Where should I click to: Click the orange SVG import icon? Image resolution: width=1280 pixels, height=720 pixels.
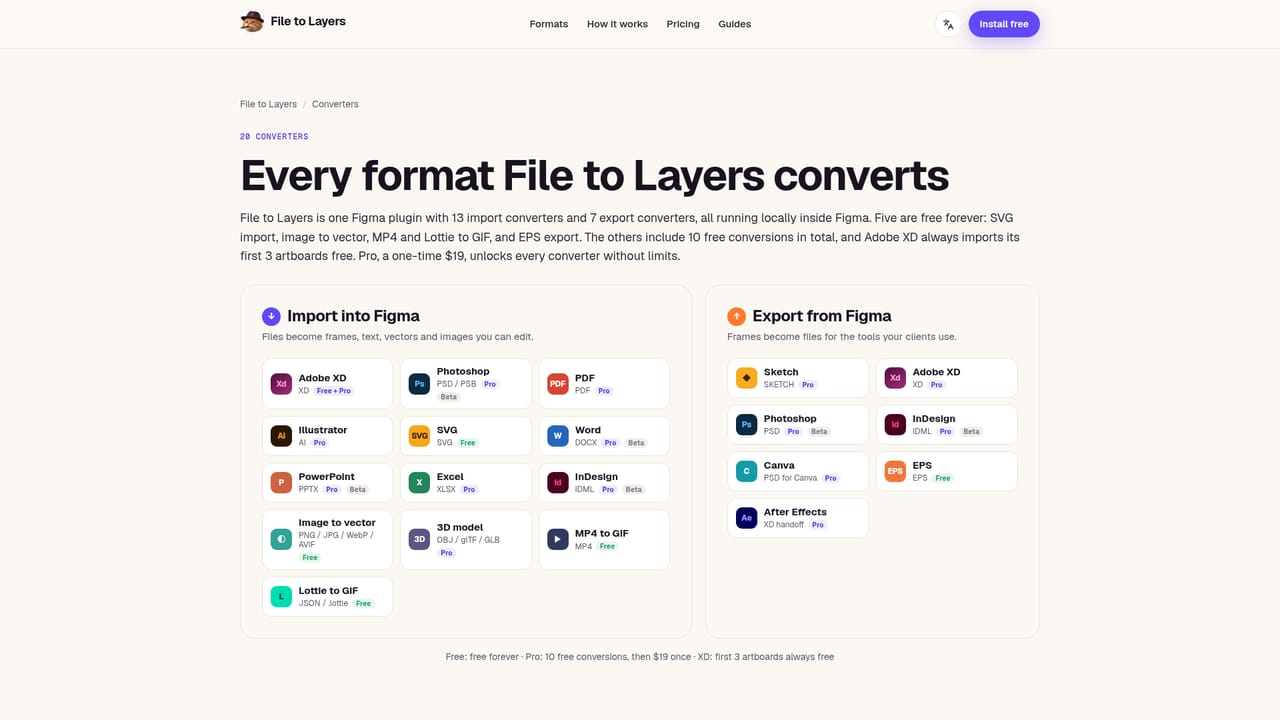[420, 436]
